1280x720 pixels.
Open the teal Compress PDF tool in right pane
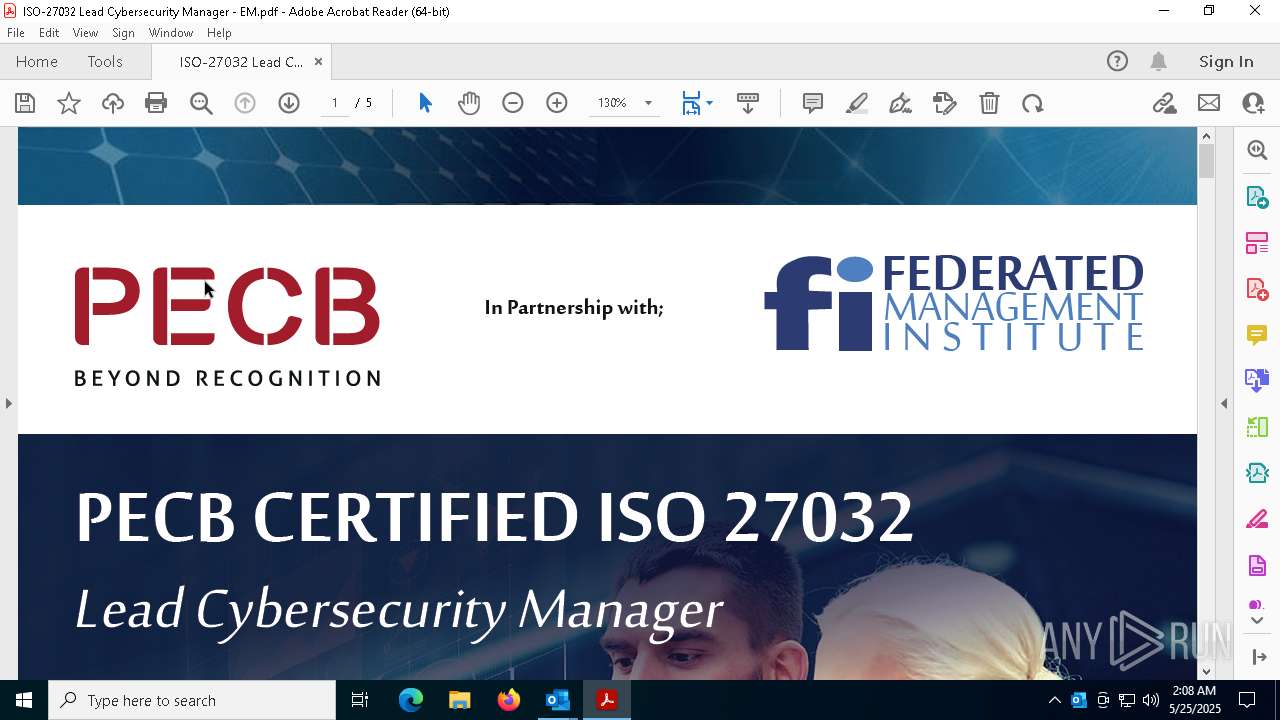point(1257,473)
